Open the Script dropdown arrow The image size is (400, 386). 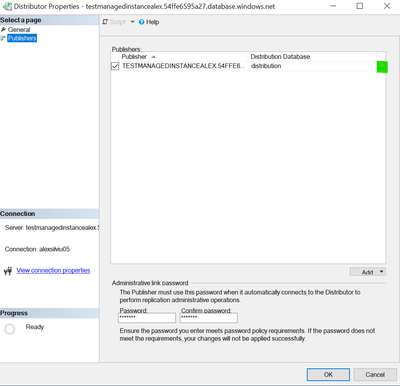pyautogui.click(x=132, y=22)
